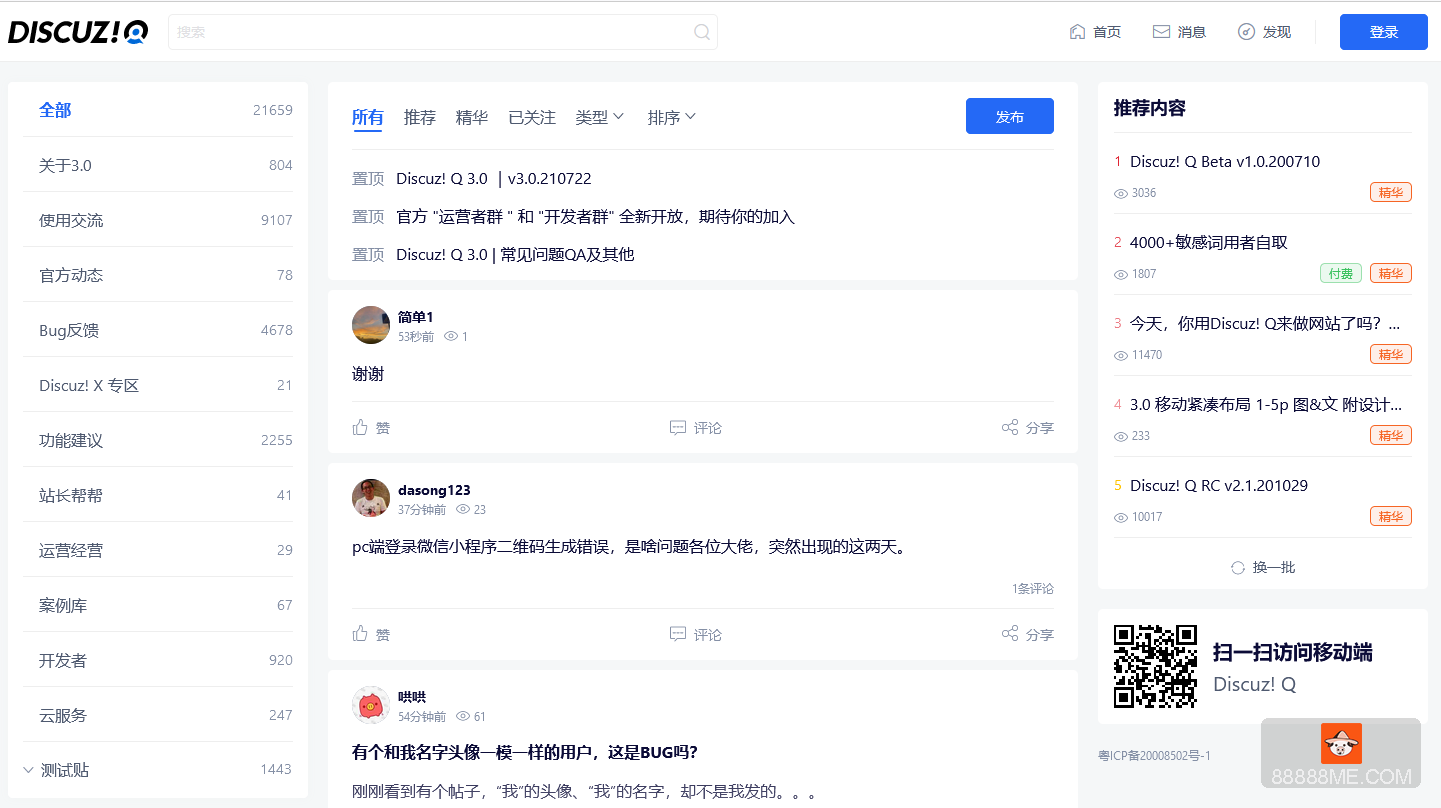Click share icon on dasong123's post
The image size is (1441, 808).
pyautogui.click(x=1010, y=634)
